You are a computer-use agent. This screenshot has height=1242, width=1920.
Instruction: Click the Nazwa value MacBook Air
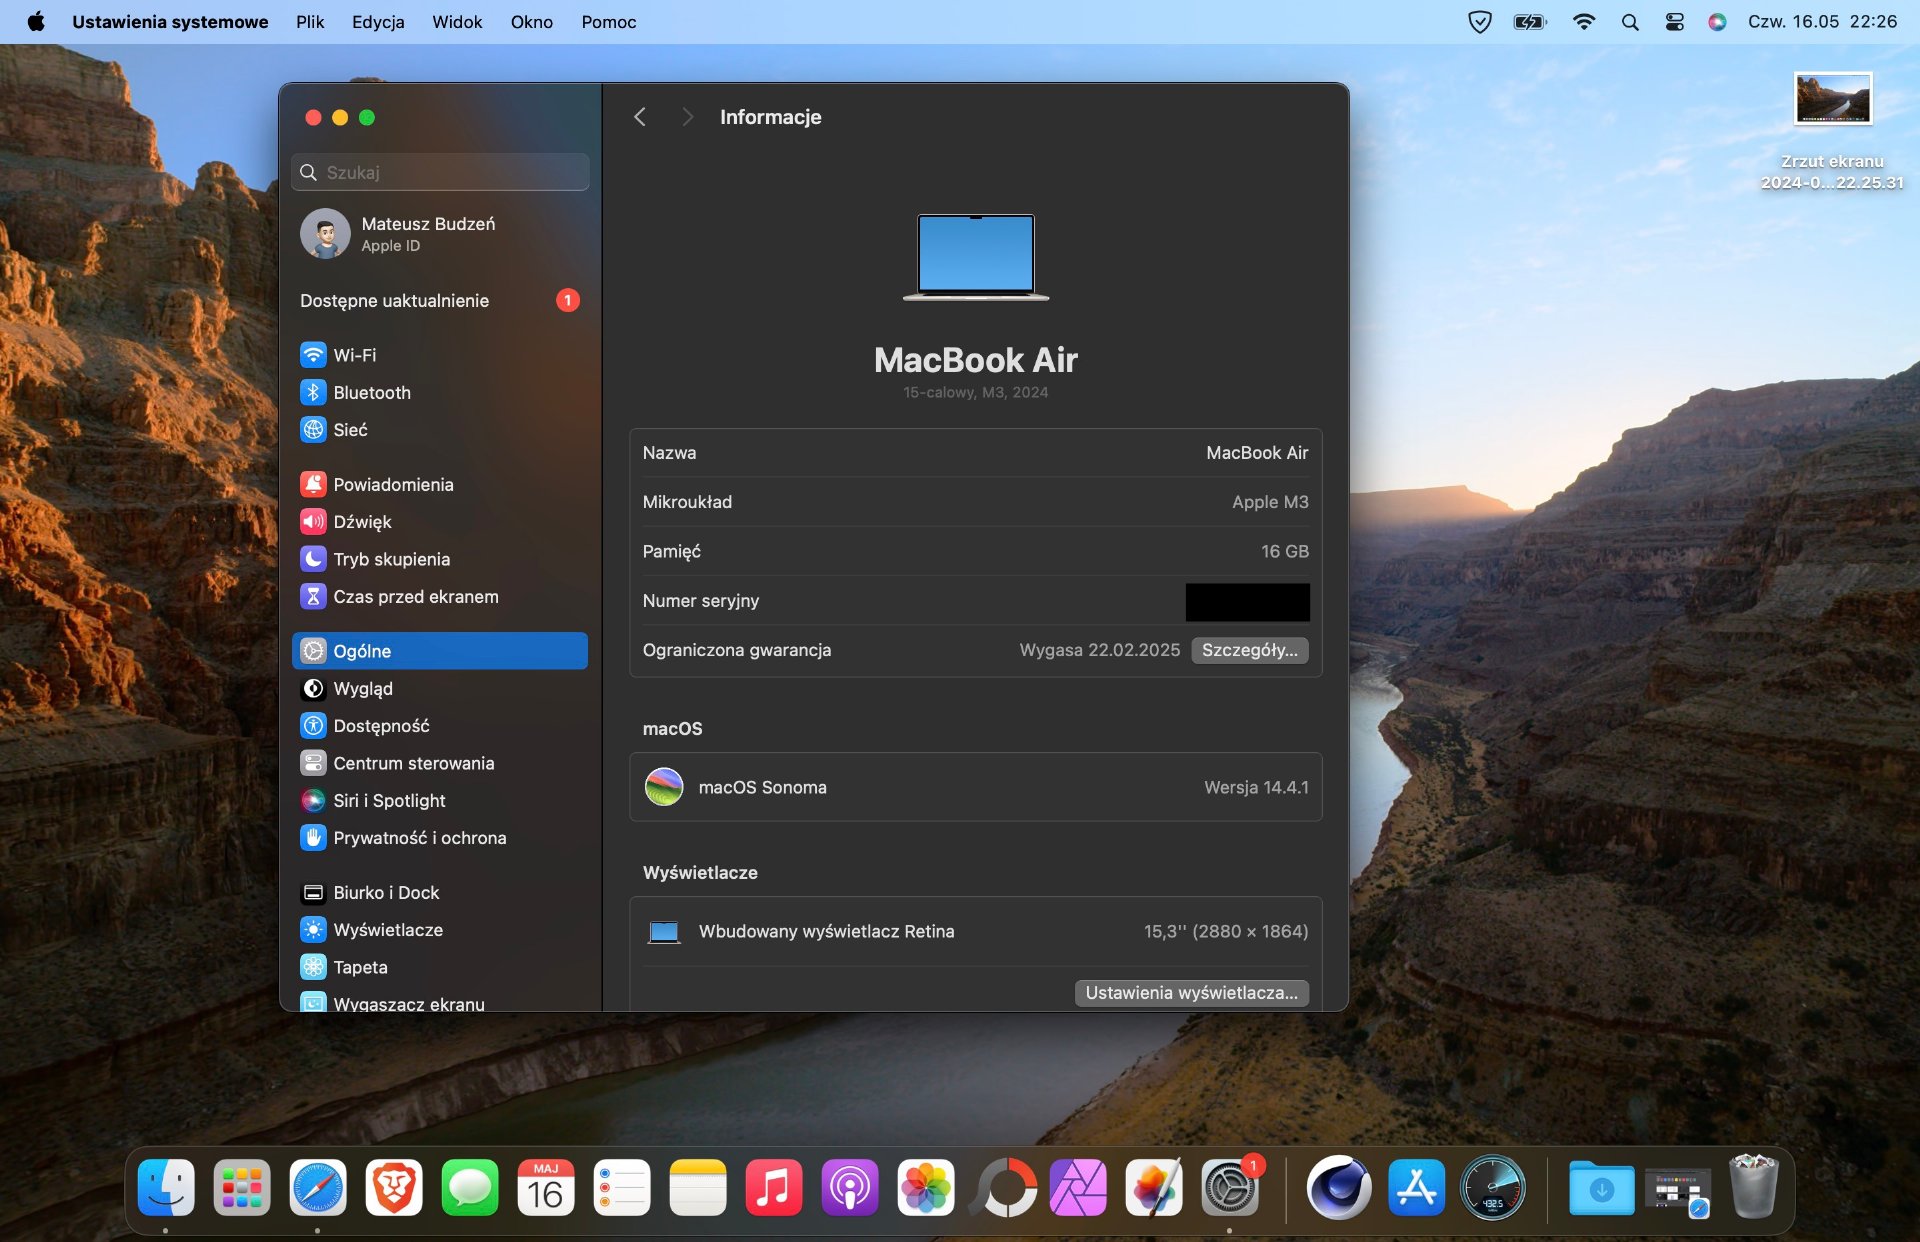coord(1257,453)
